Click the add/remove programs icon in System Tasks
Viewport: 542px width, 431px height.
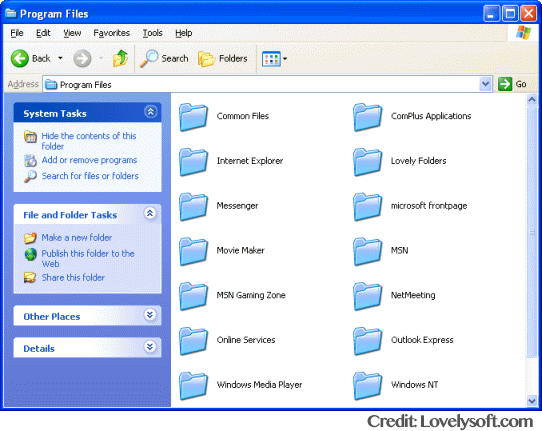30,160
